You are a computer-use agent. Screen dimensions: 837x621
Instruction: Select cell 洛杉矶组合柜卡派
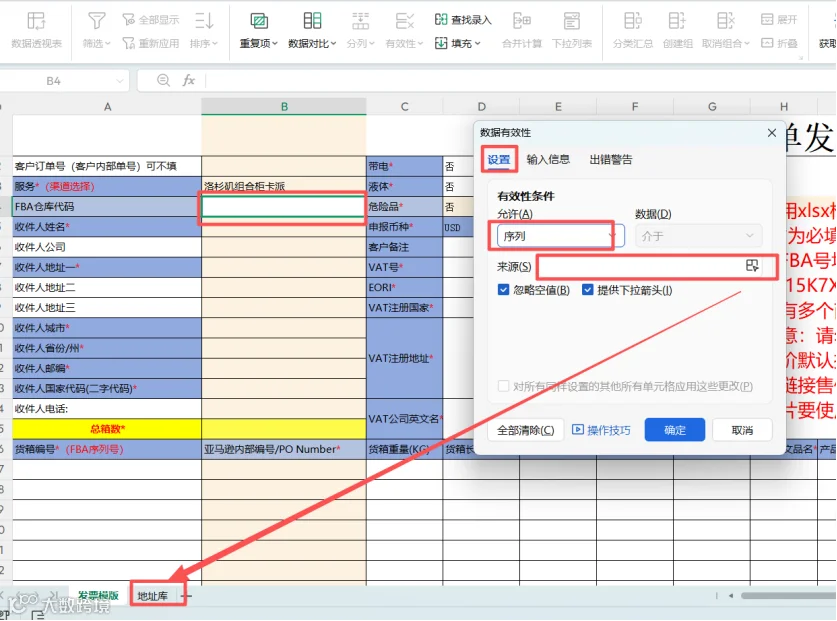283,186
